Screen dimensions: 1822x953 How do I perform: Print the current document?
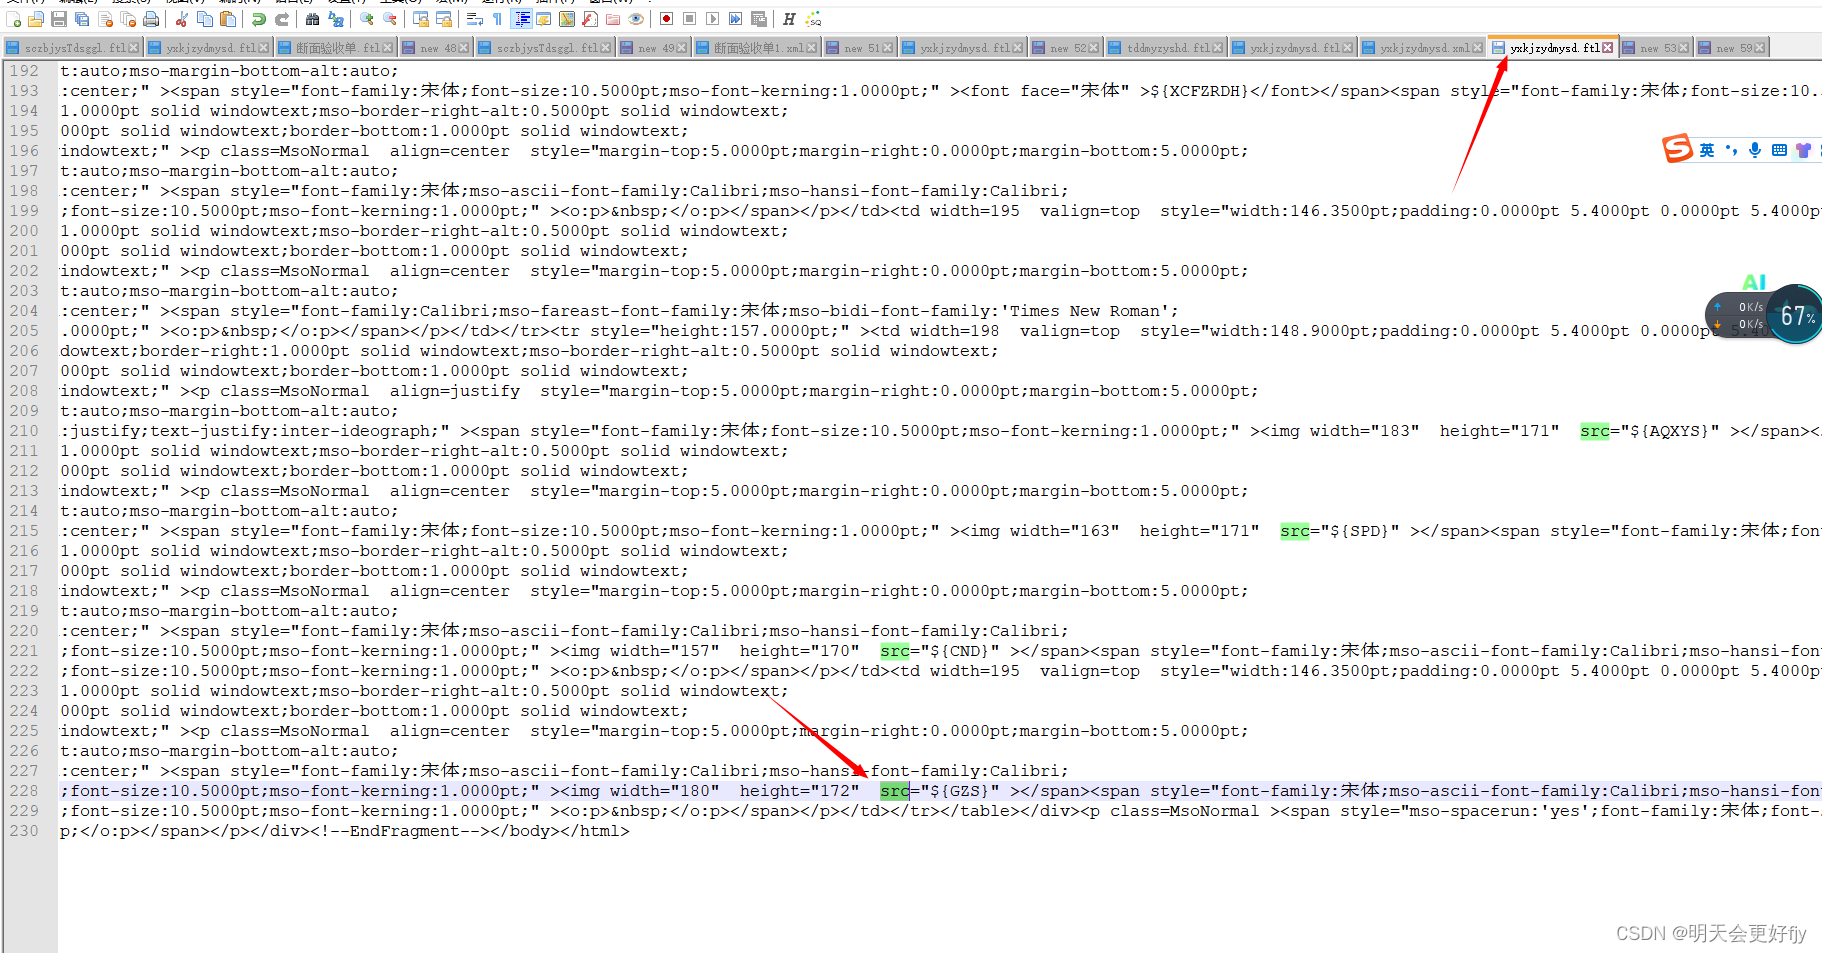click(x=151, y=19)
